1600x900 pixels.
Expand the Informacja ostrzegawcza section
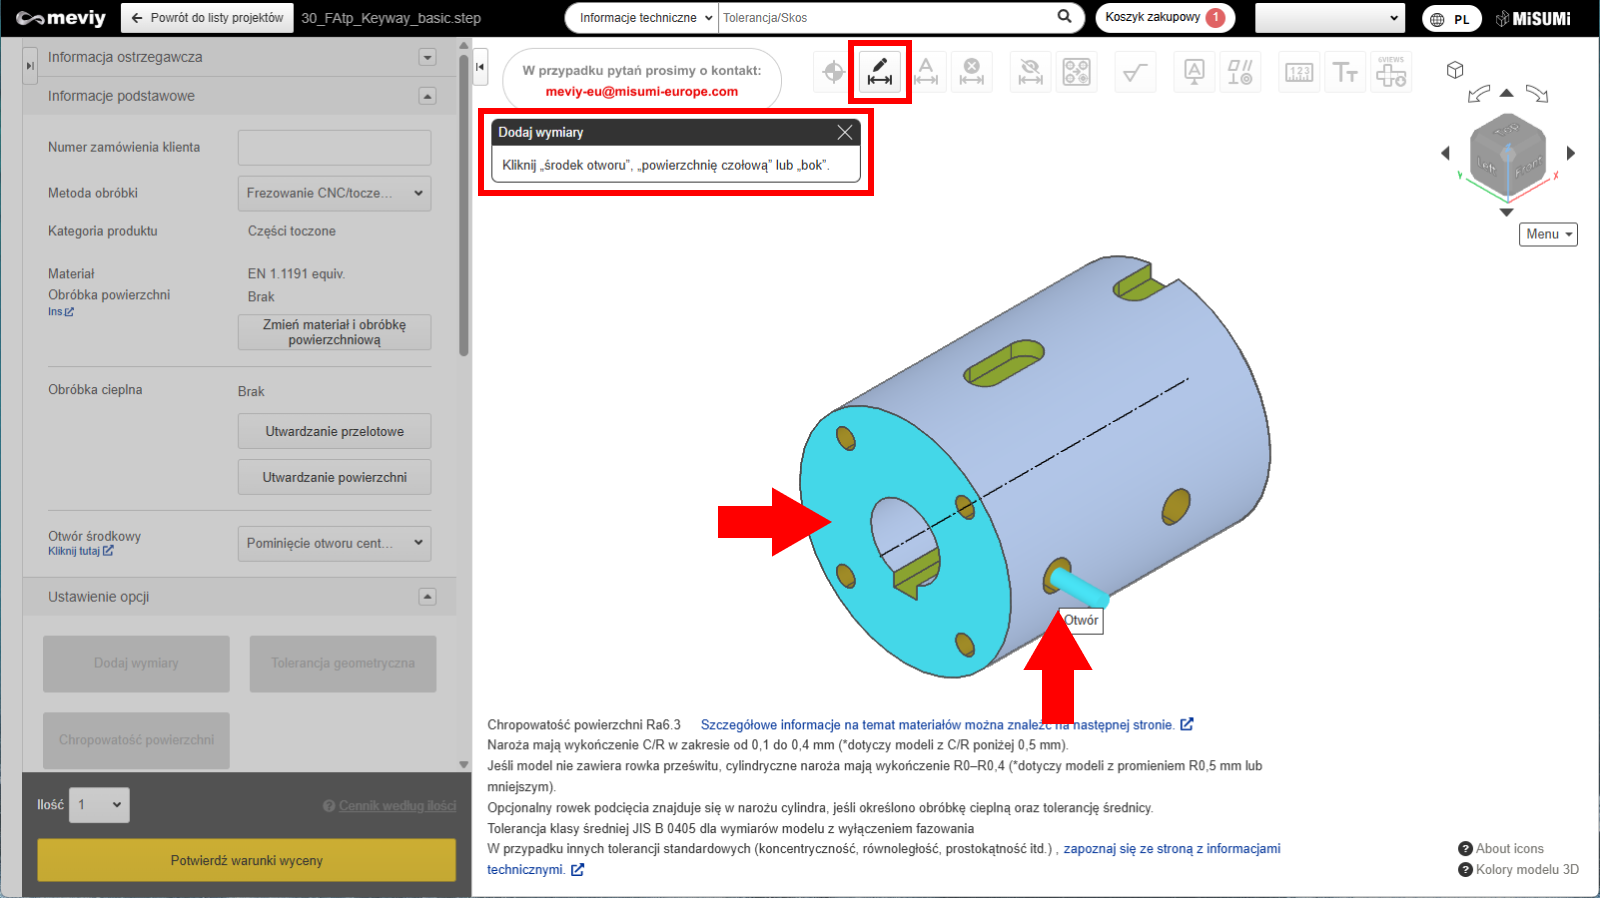coord(427,57)
